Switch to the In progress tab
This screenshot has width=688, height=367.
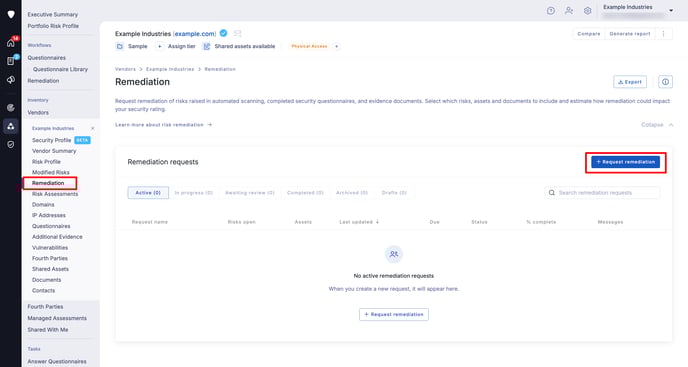194,193
